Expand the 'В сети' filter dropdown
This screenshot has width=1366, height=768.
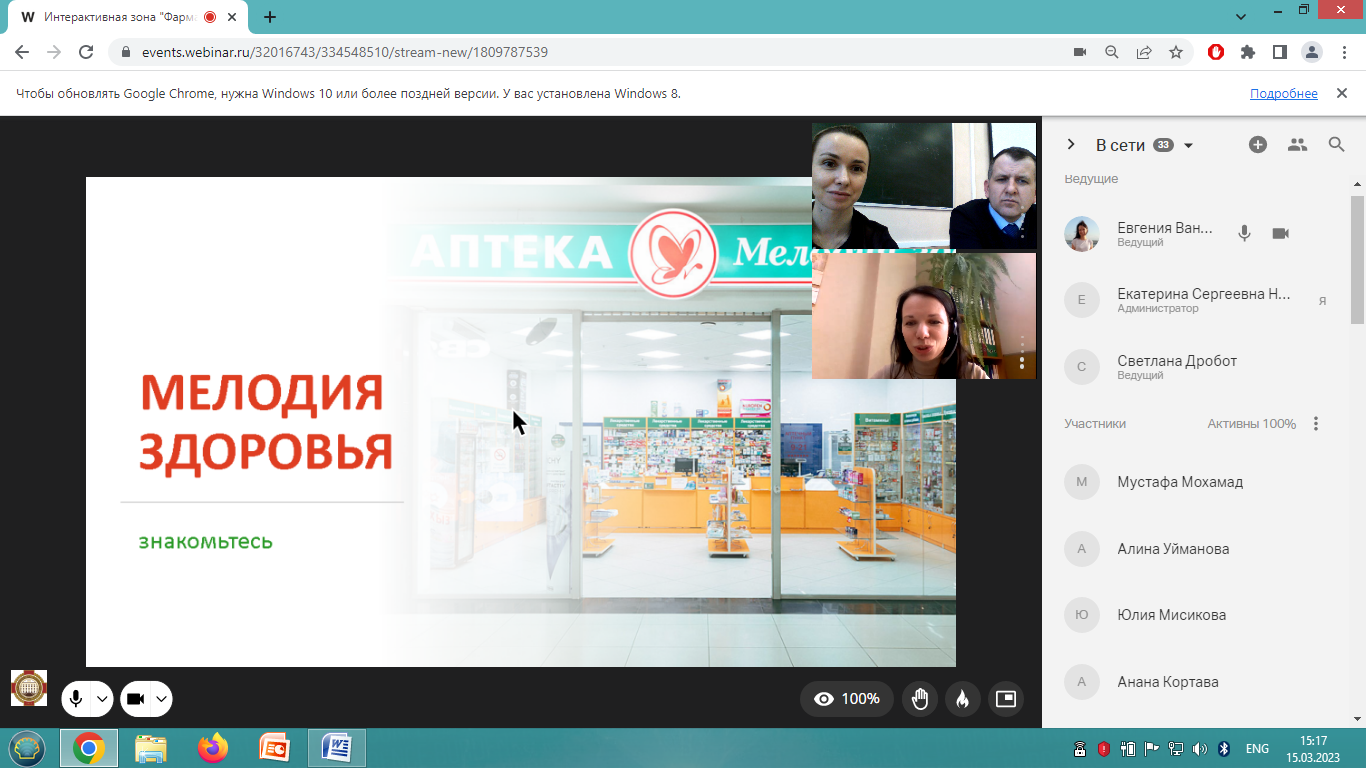pos(1188,146)
